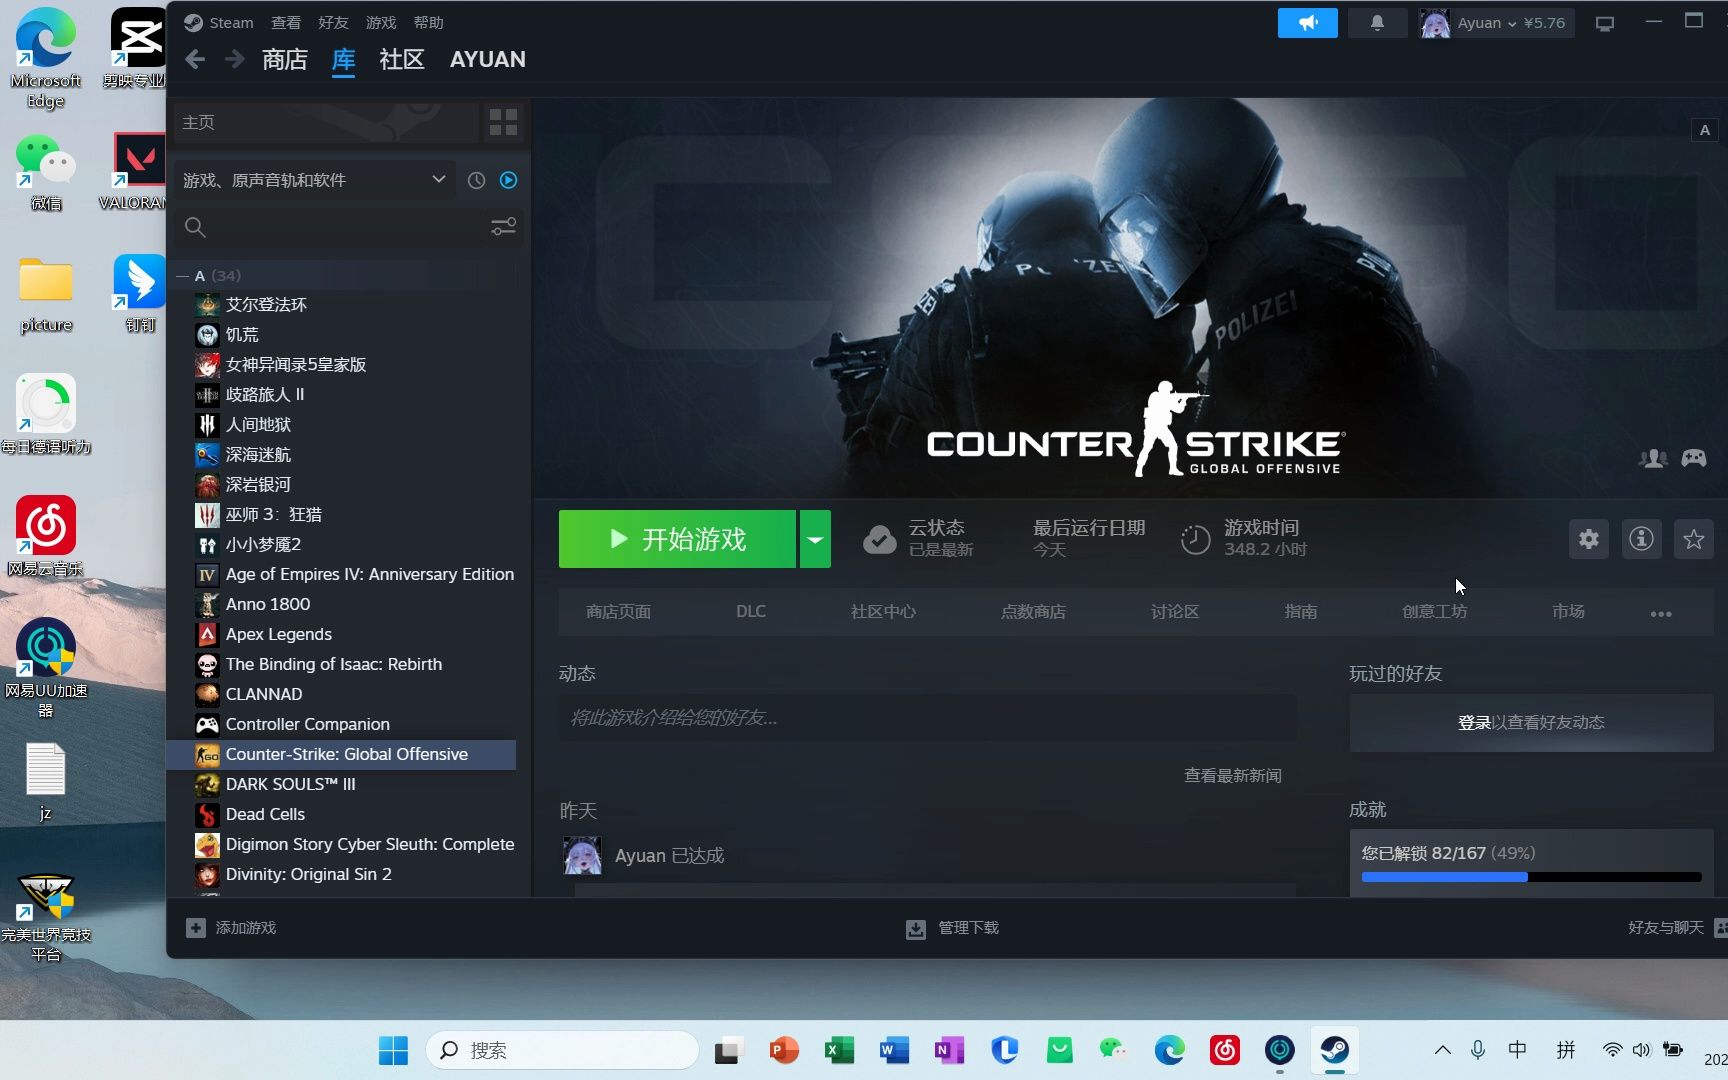Open CS:GO settings gear icon
The height and width of the screenshot is (1080, 1728).
1589,540
